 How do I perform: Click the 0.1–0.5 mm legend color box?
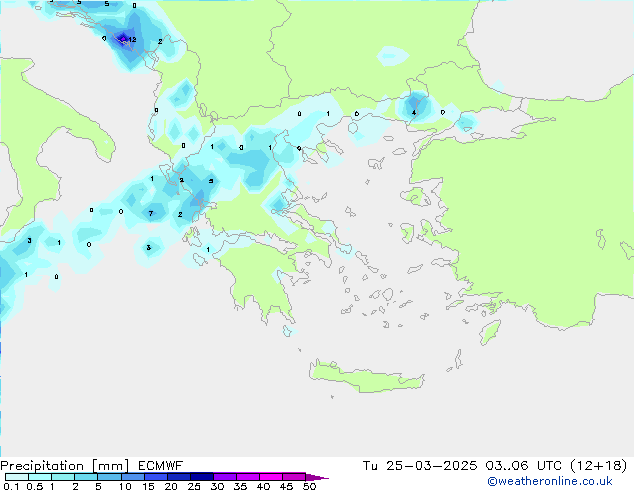17,477
